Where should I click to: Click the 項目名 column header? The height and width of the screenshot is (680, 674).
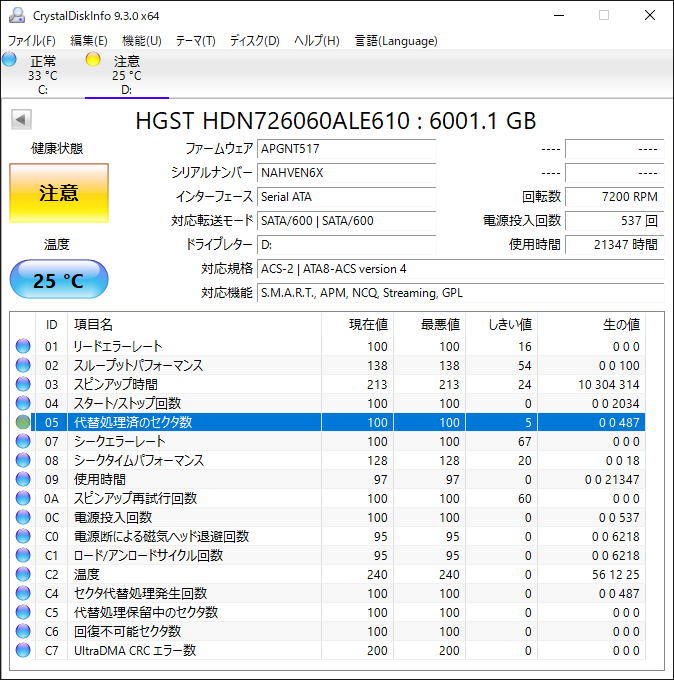(194, 324)
